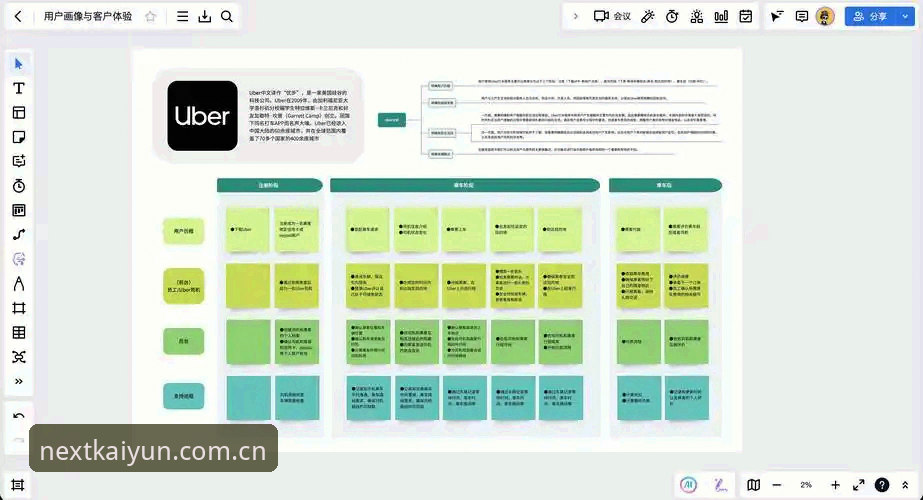Select the black Uber logo image
Screen dimensions: 923x500
tap(202, 116)
